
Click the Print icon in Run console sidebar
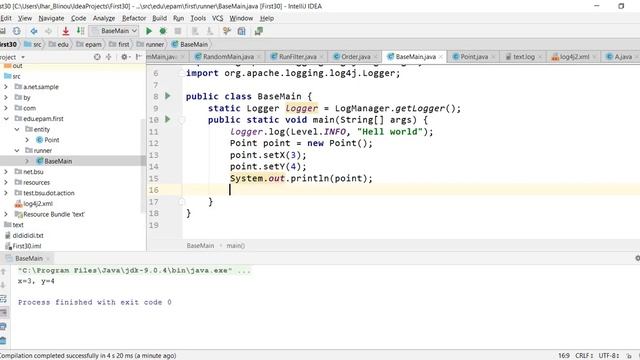(3, 327)
